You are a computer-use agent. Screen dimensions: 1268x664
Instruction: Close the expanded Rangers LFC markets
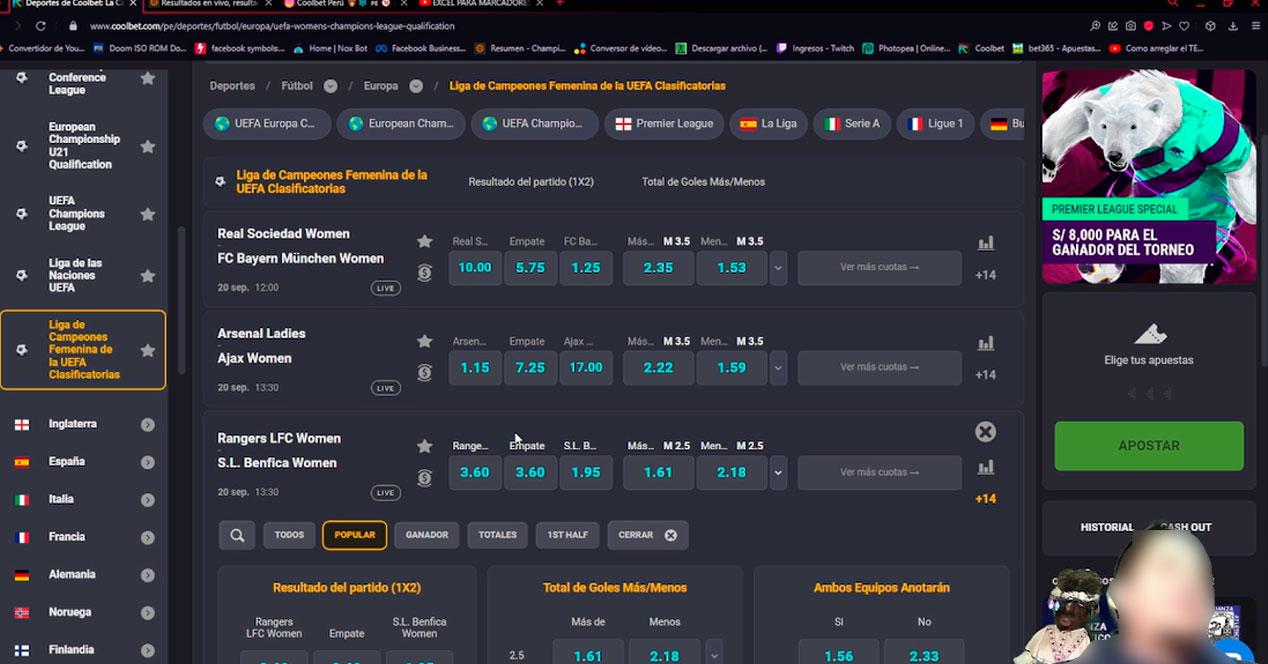986,432
